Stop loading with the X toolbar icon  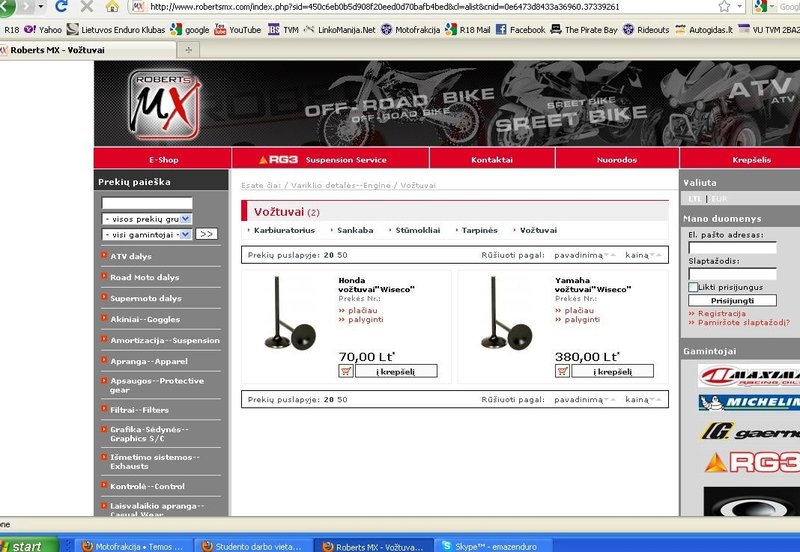87,6
